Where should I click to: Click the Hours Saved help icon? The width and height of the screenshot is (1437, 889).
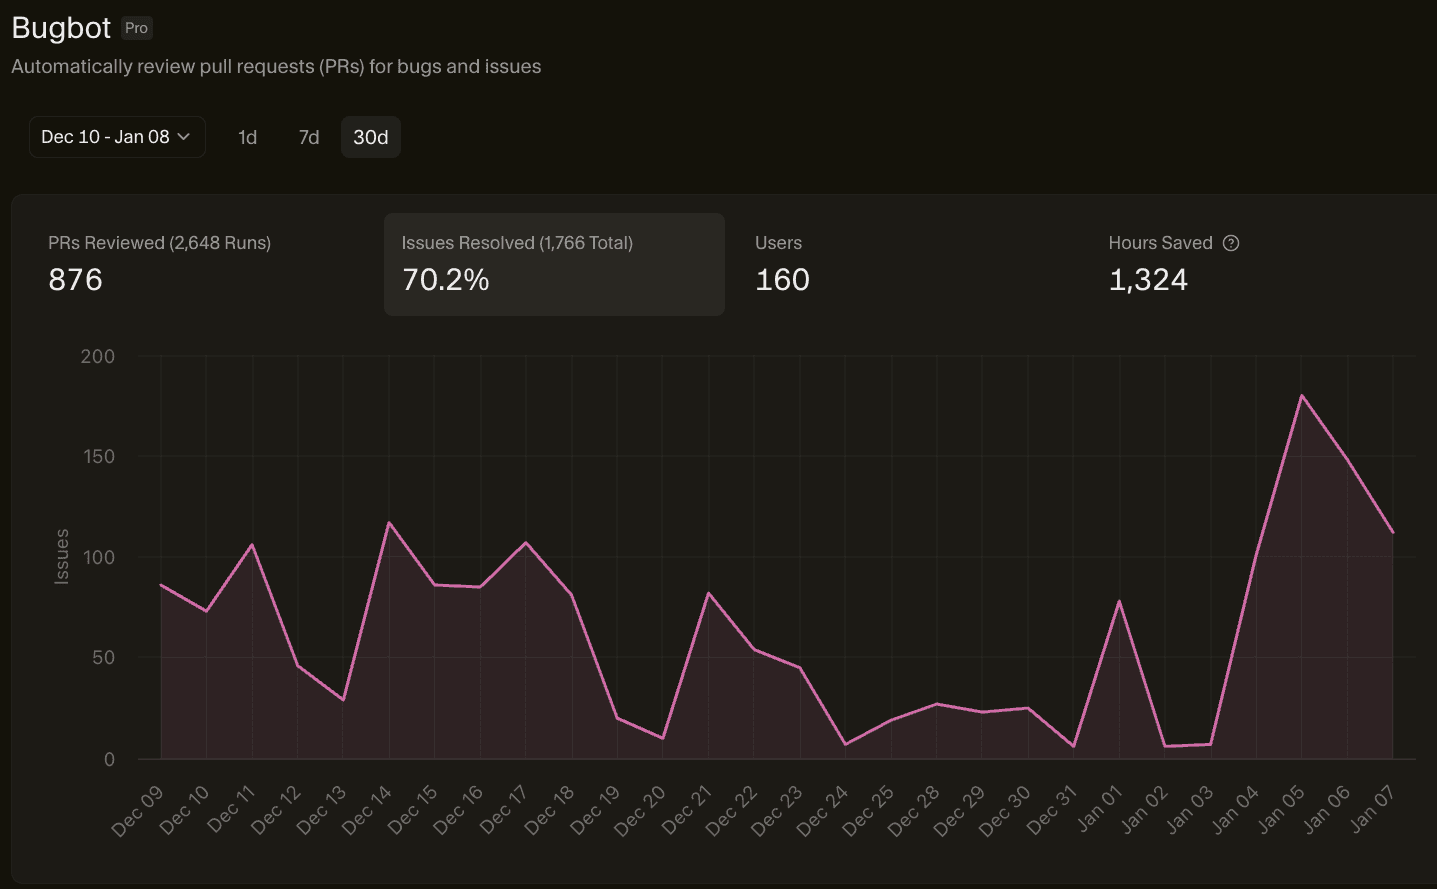(1231, 242)
